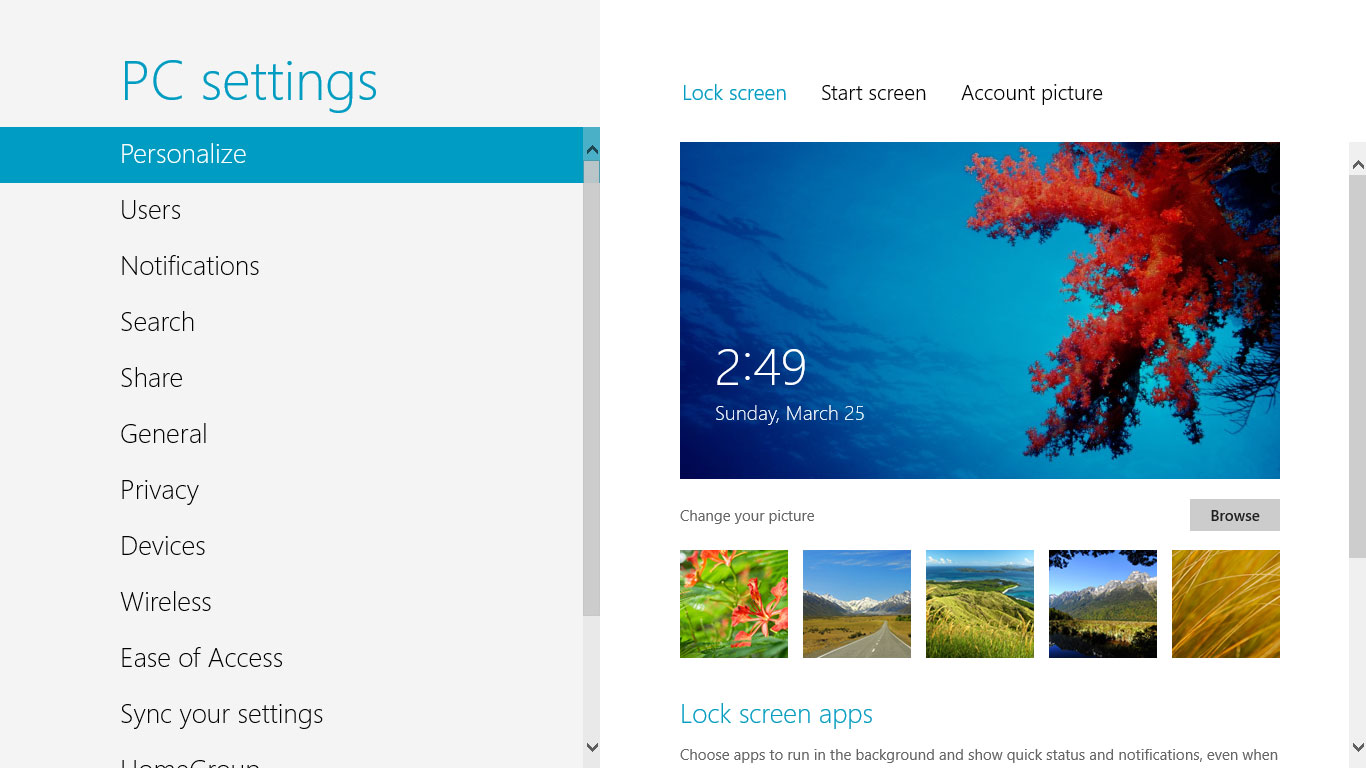The width and height of the screenshot is (1366, 768).
Task: Open Sync your settings
Action: pyautogui.click(x=292, y=714)
